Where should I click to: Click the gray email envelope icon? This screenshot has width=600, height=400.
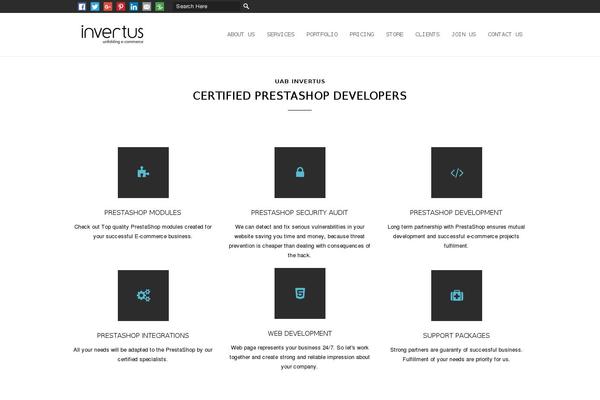tap(147, 7)
